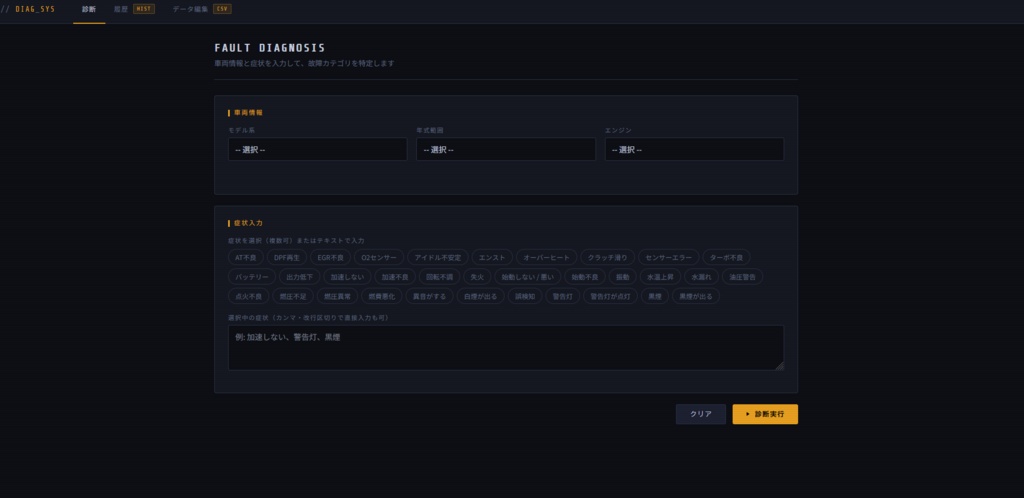The height and width of the screenshot is (498, 1024).
Task: Select the O2センサー symptom chip
Action: point(379,258)
